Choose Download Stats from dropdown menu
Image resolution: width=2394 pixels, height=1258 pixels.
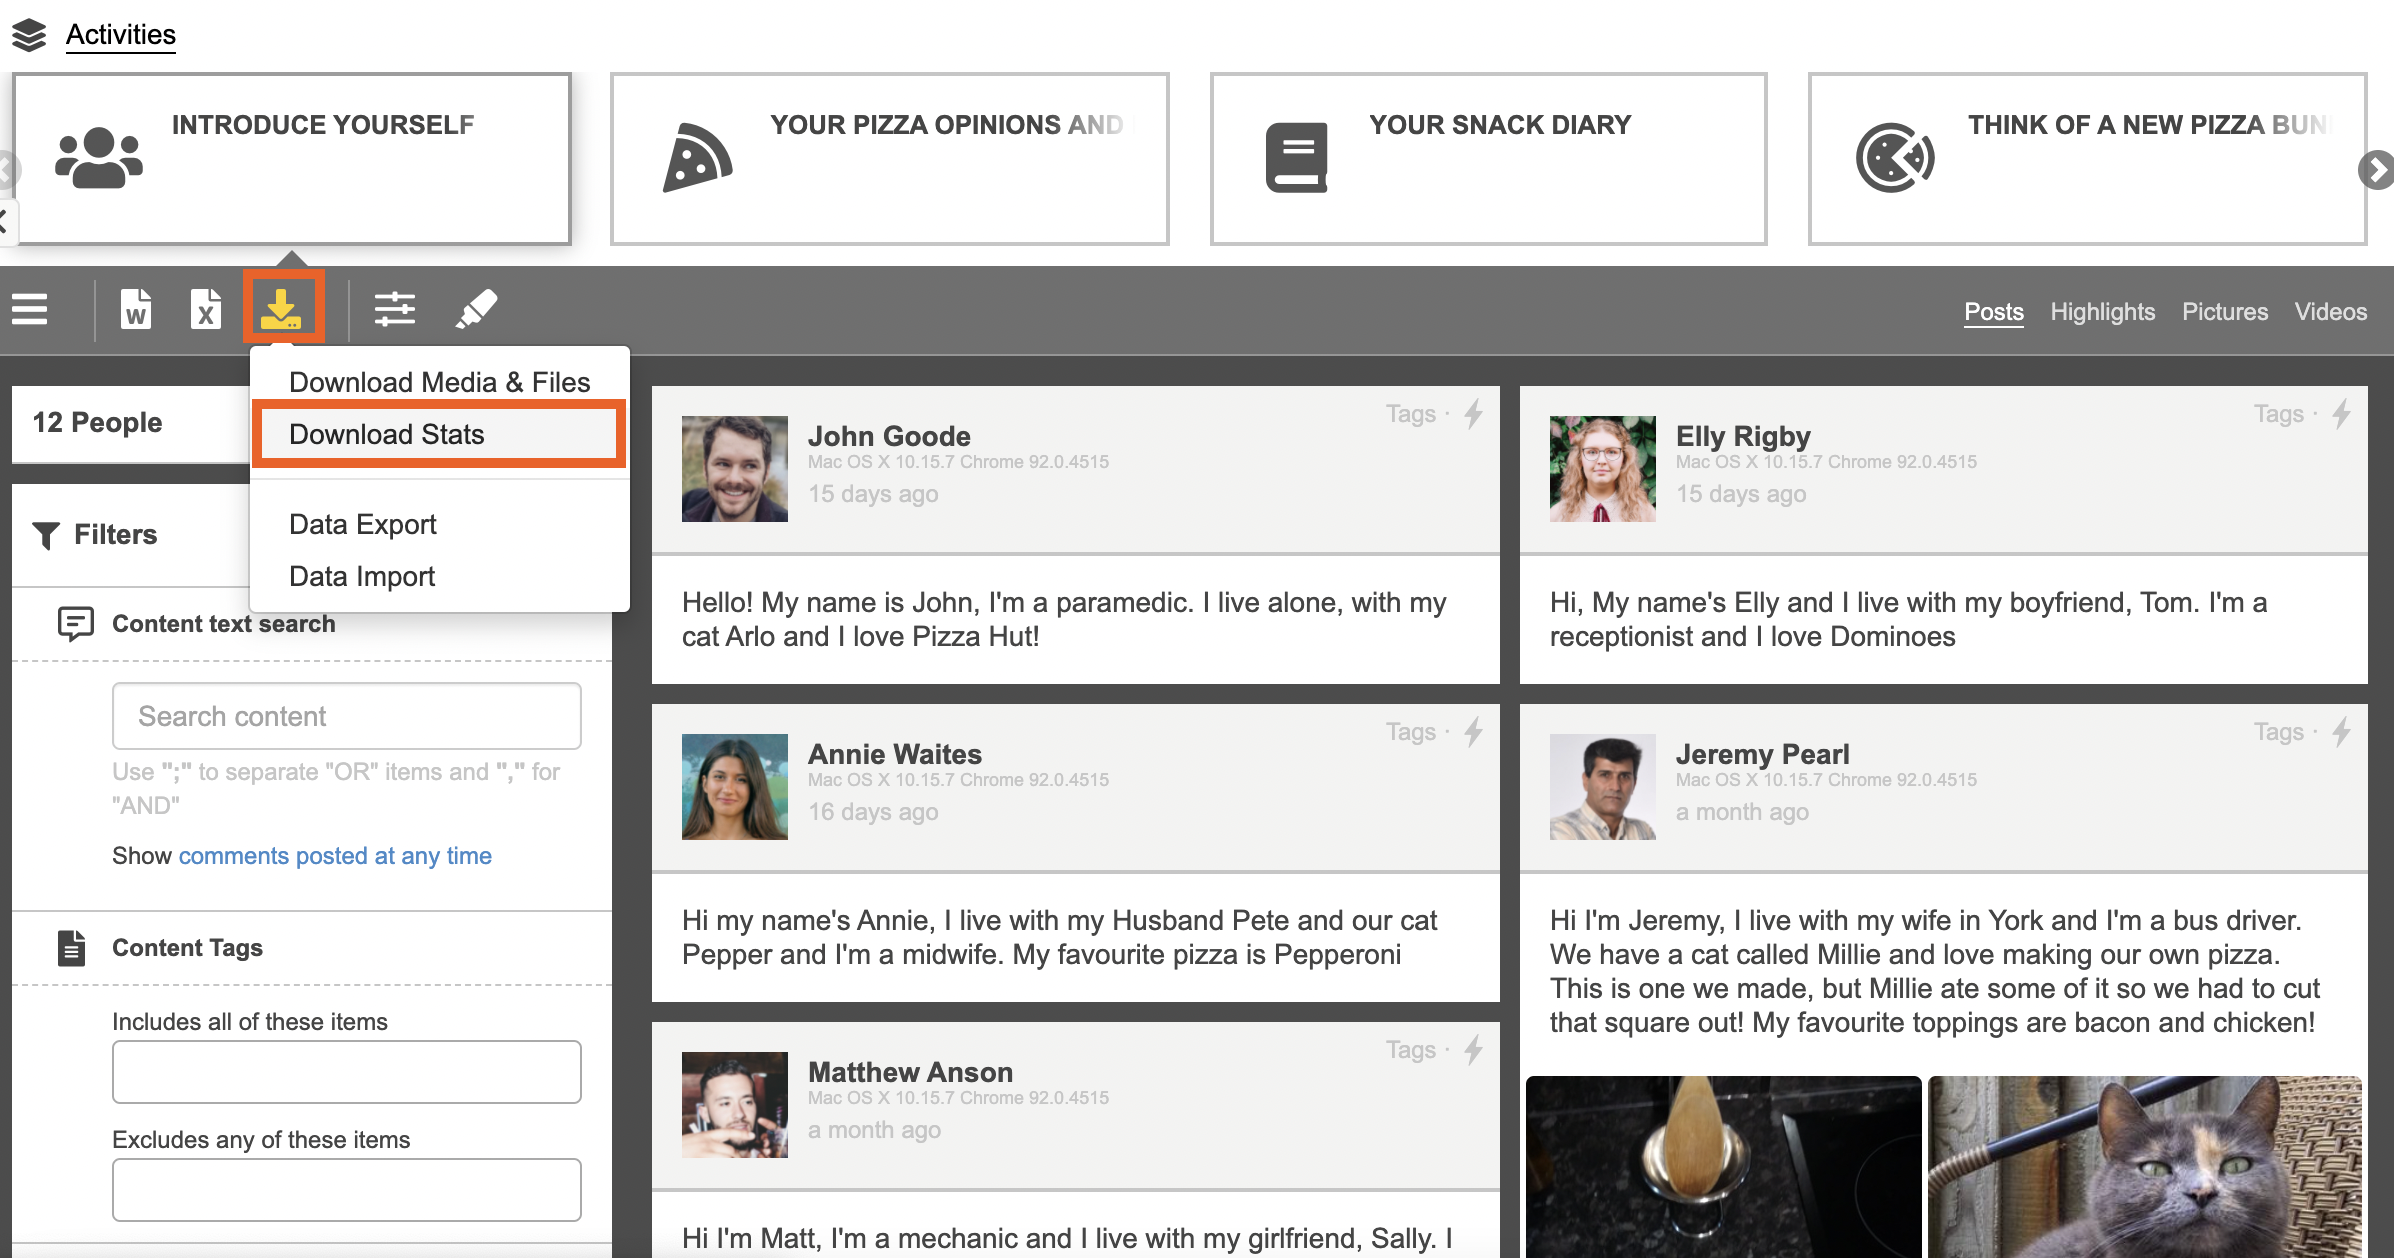pyautogui.click(x=387, y=434)
